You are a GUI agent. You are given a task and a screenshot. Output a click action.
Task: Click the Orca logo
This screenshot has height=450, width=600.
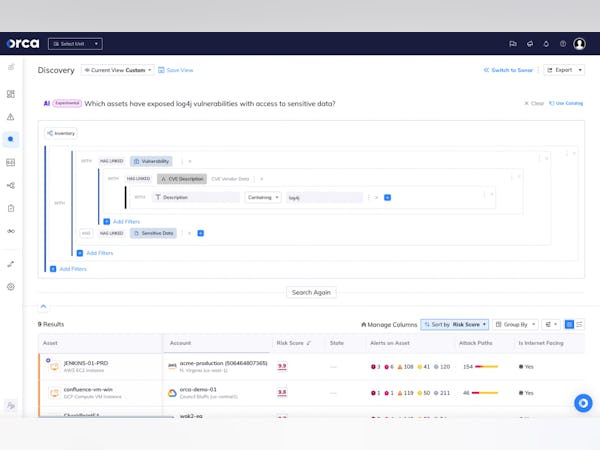coord(23,44)
